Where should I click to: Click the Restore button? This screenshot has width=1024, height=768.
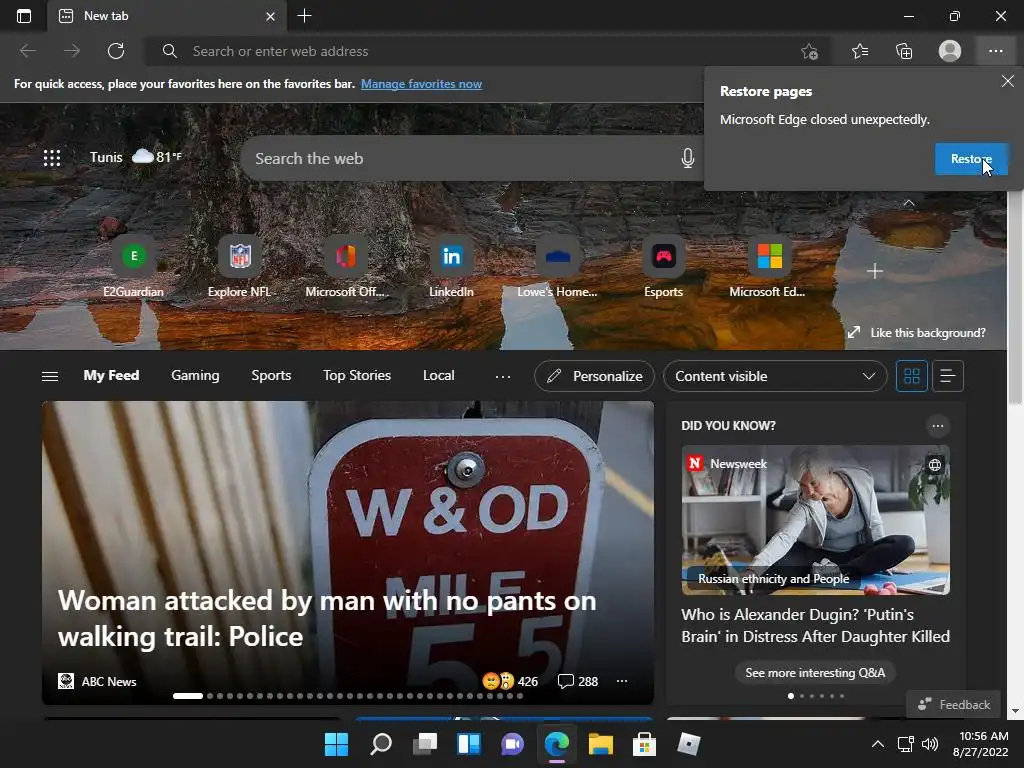click(x=971, y=159)
